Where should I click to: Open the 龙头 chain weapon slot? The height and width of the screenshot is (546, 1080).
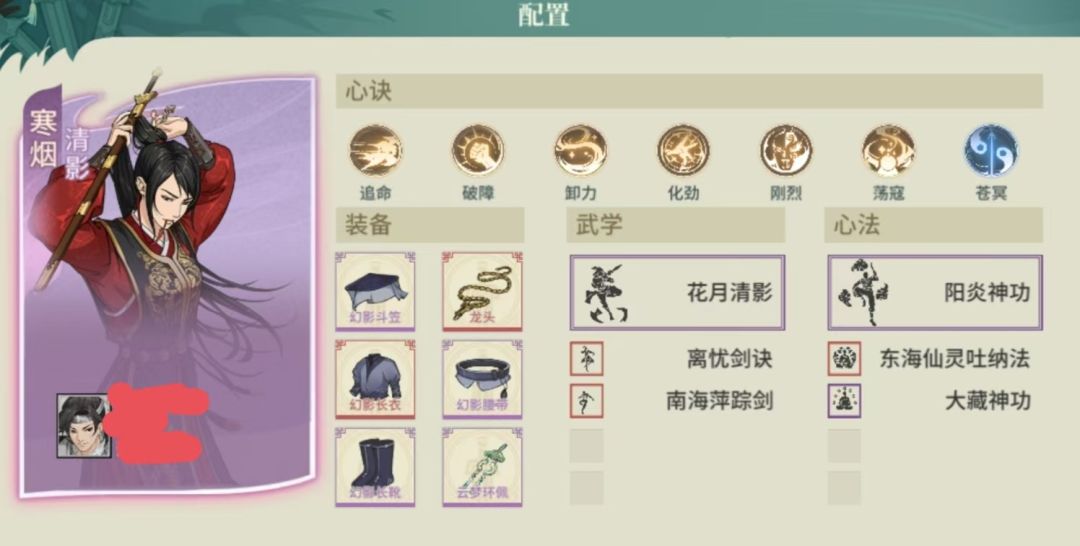click(x=482, y=291)
